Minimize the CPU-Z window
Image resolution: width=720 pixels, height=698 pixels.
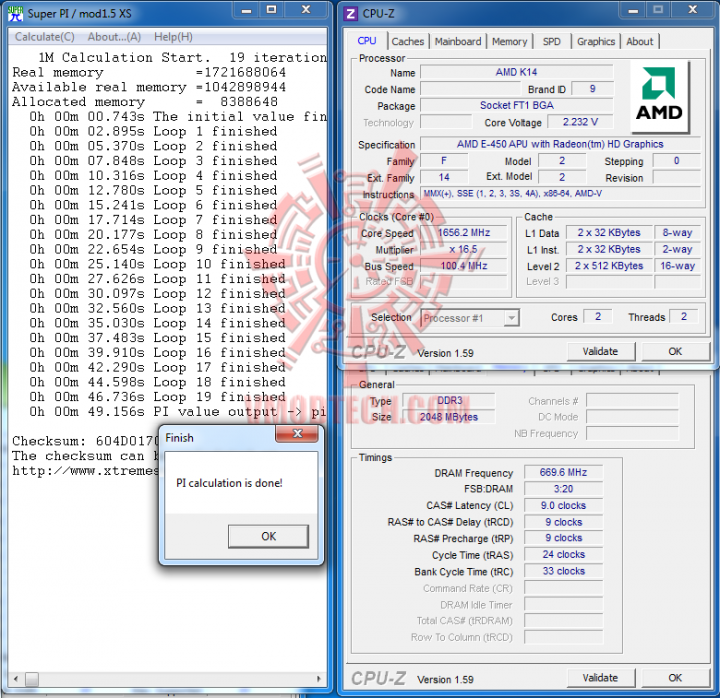(633, 10)
